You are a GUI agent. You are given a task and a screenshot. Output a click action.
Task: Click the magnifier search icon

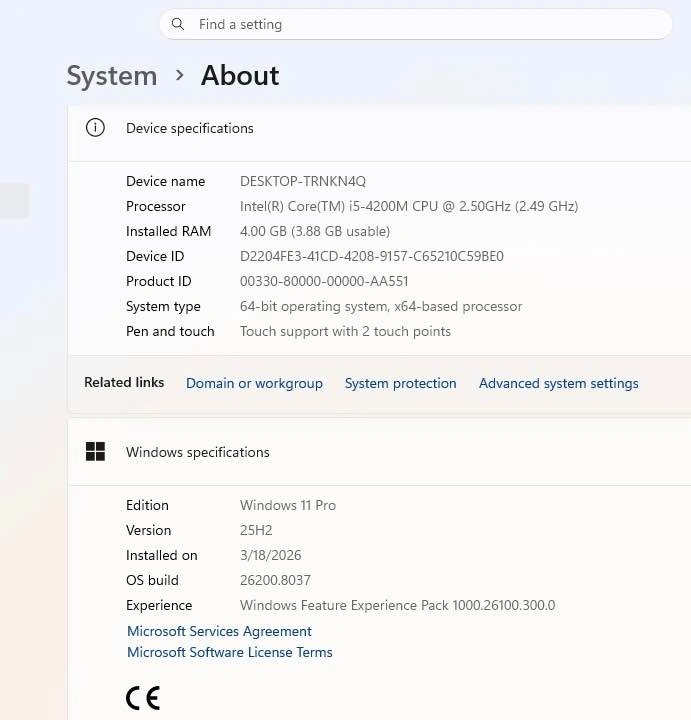(x=178, y=24)
